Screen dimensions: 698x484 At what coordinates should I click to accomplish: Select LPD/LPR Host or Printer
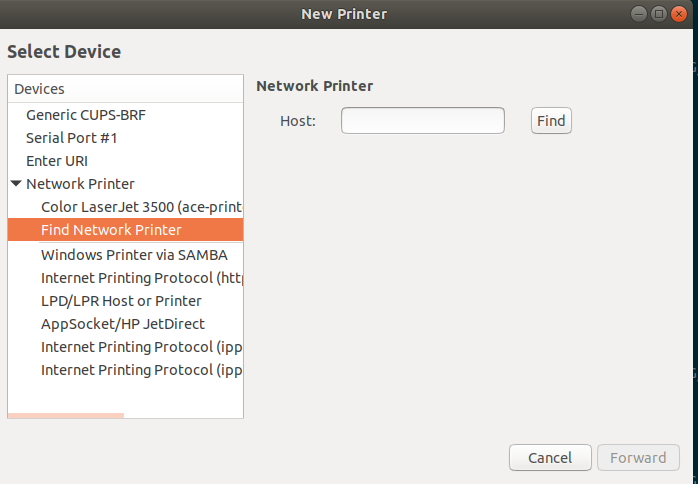coord(121,301)
